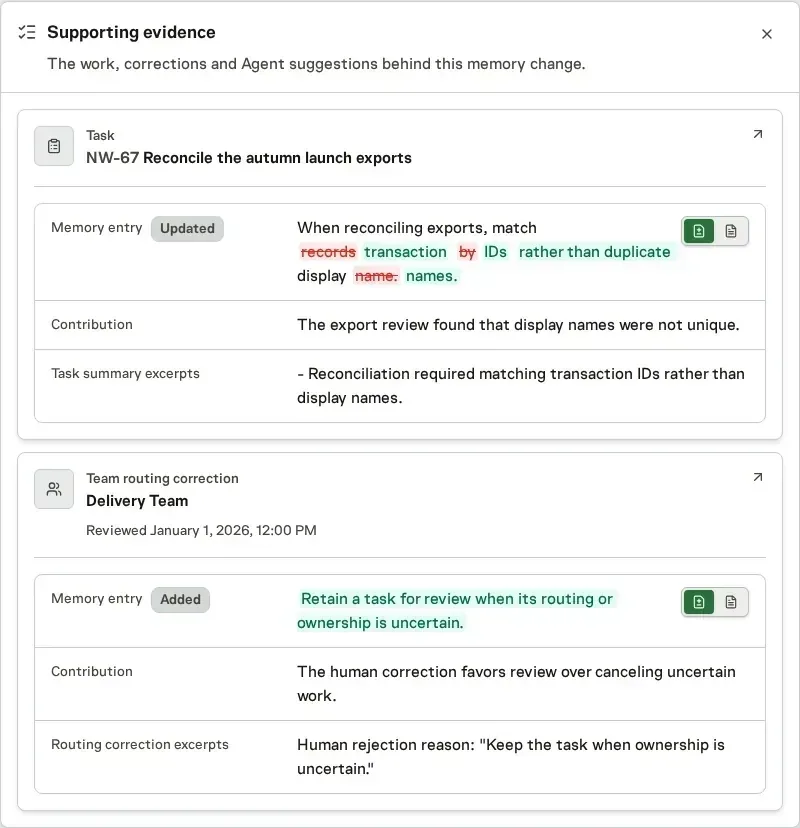Click the inserted word 'transaction'
Screen dimensions: 800x828
point(406,252)
